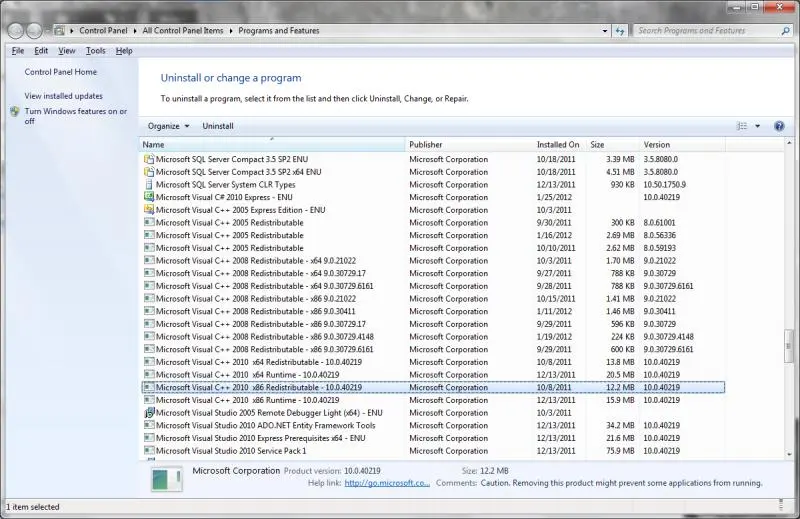This screenshot has width=800, height=519.
Task: Click the Uninstall button in toolbar
Action: [218, 126]
